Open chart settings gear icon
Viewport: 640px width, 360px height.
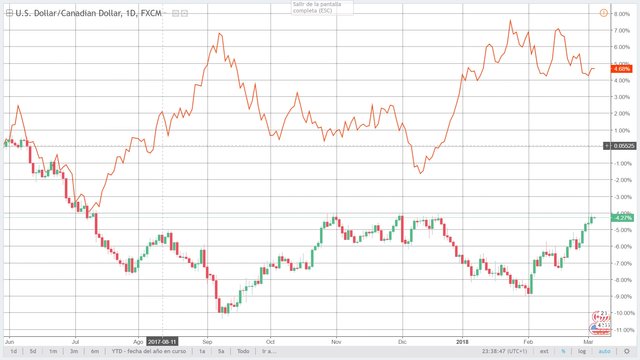(x=627, y=351)
